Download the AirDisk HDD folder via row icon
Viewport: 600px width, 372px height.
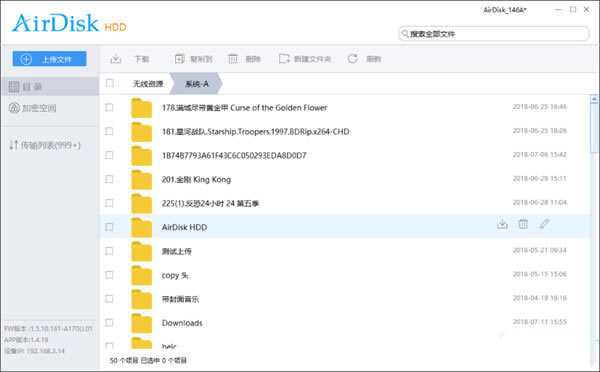pyautogui.click(x=502, y=224)
